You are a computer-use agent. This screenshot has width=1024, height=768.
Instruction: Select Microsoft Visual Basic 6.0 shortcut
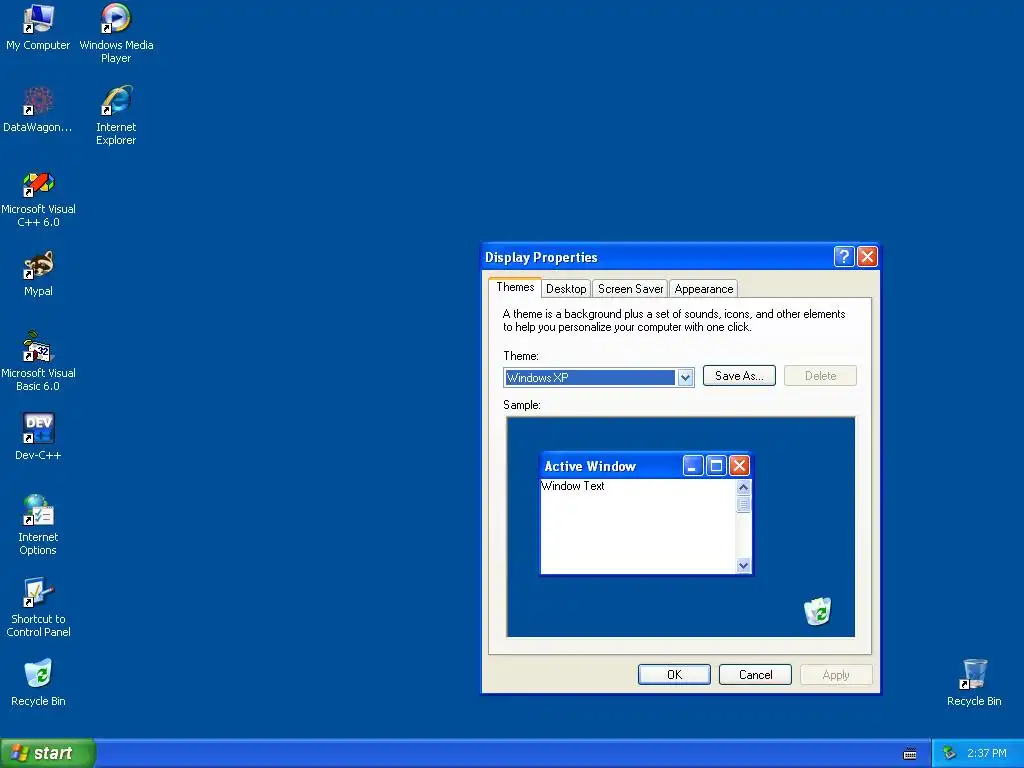pos(38,361)
